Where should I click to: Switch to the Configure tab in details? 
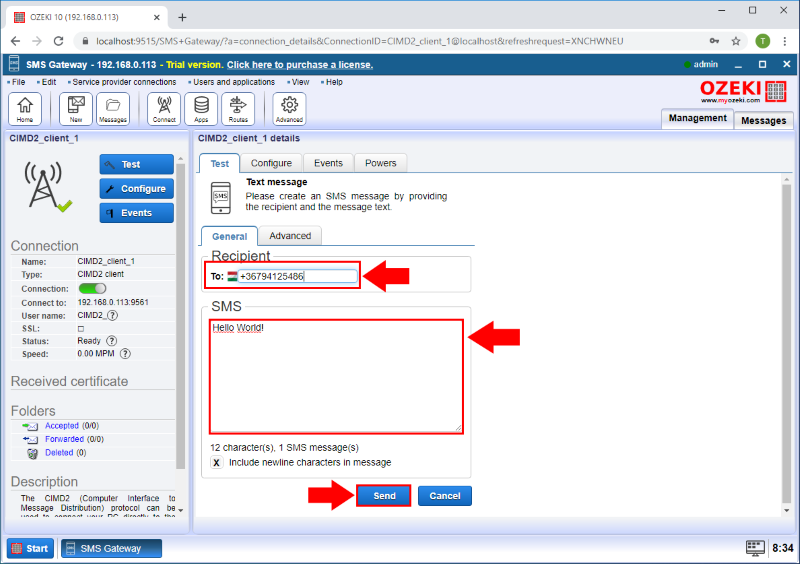tap(271, 163)
